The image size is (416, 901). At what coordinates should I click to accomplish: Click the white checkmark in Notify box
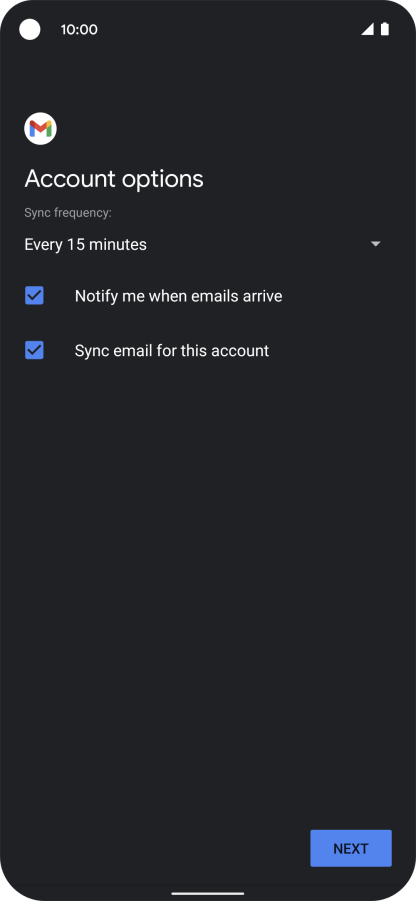coord(34,296)
